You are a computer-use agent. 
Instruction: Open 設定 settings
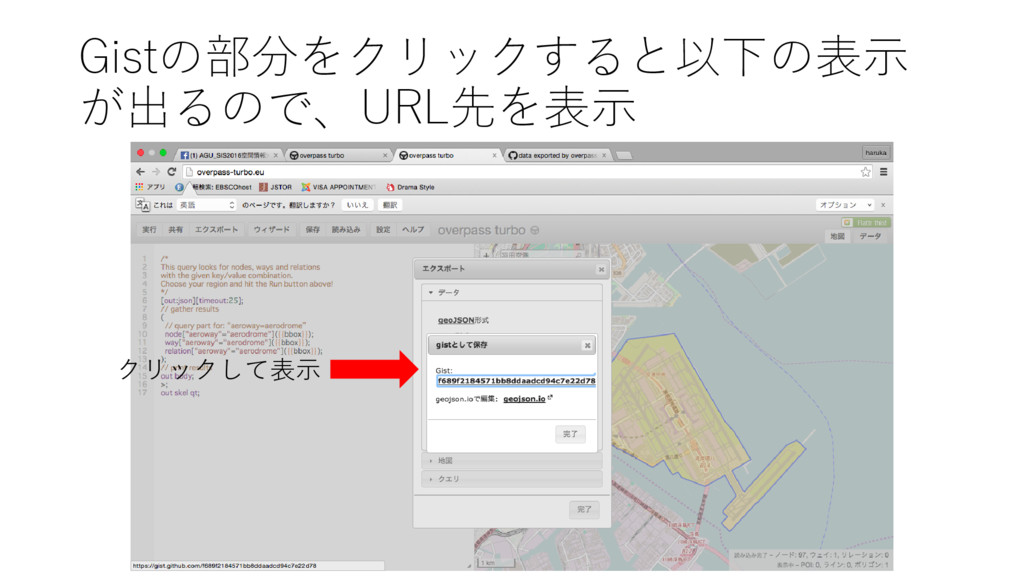pos(383,230)
